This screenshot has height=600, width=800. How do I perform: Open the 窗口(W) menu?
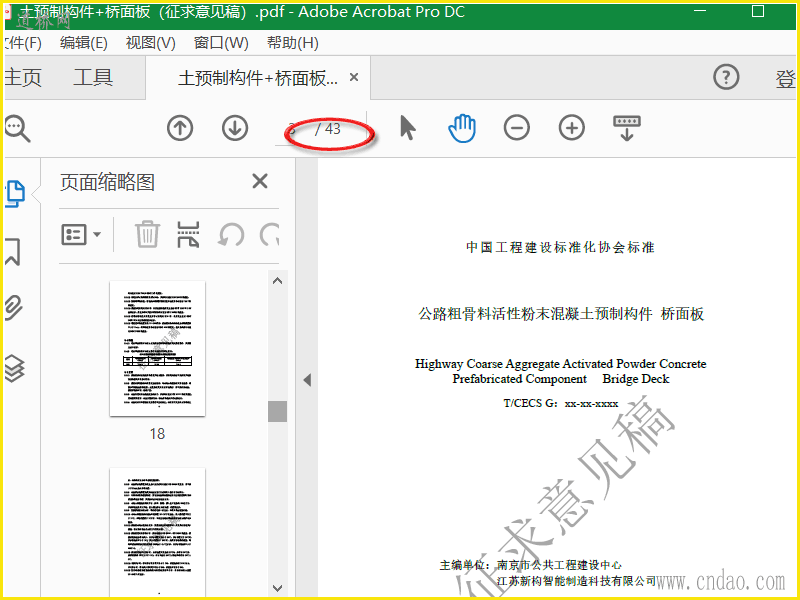(221, 43)
